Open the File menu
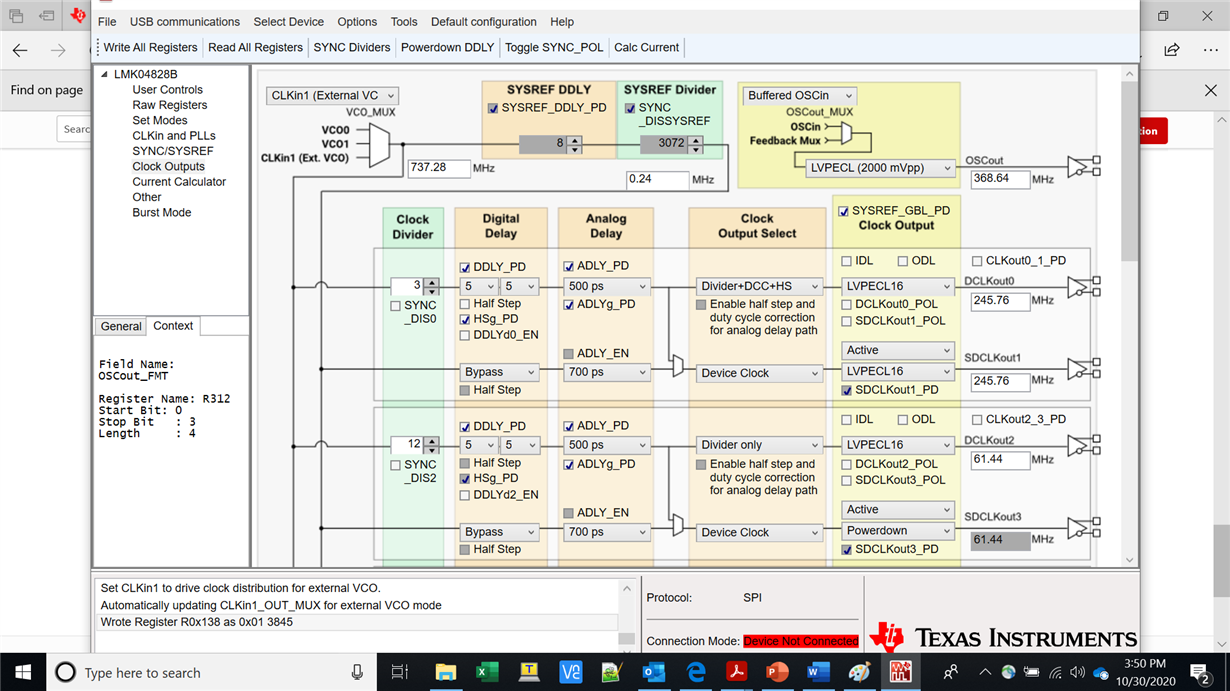The height and width of the screenshot is (691, 1230). coord(107,22)
